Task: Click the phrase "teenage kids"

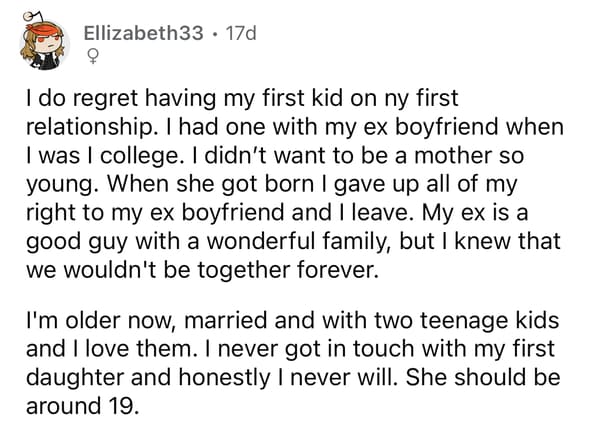Action: (490, 320)
